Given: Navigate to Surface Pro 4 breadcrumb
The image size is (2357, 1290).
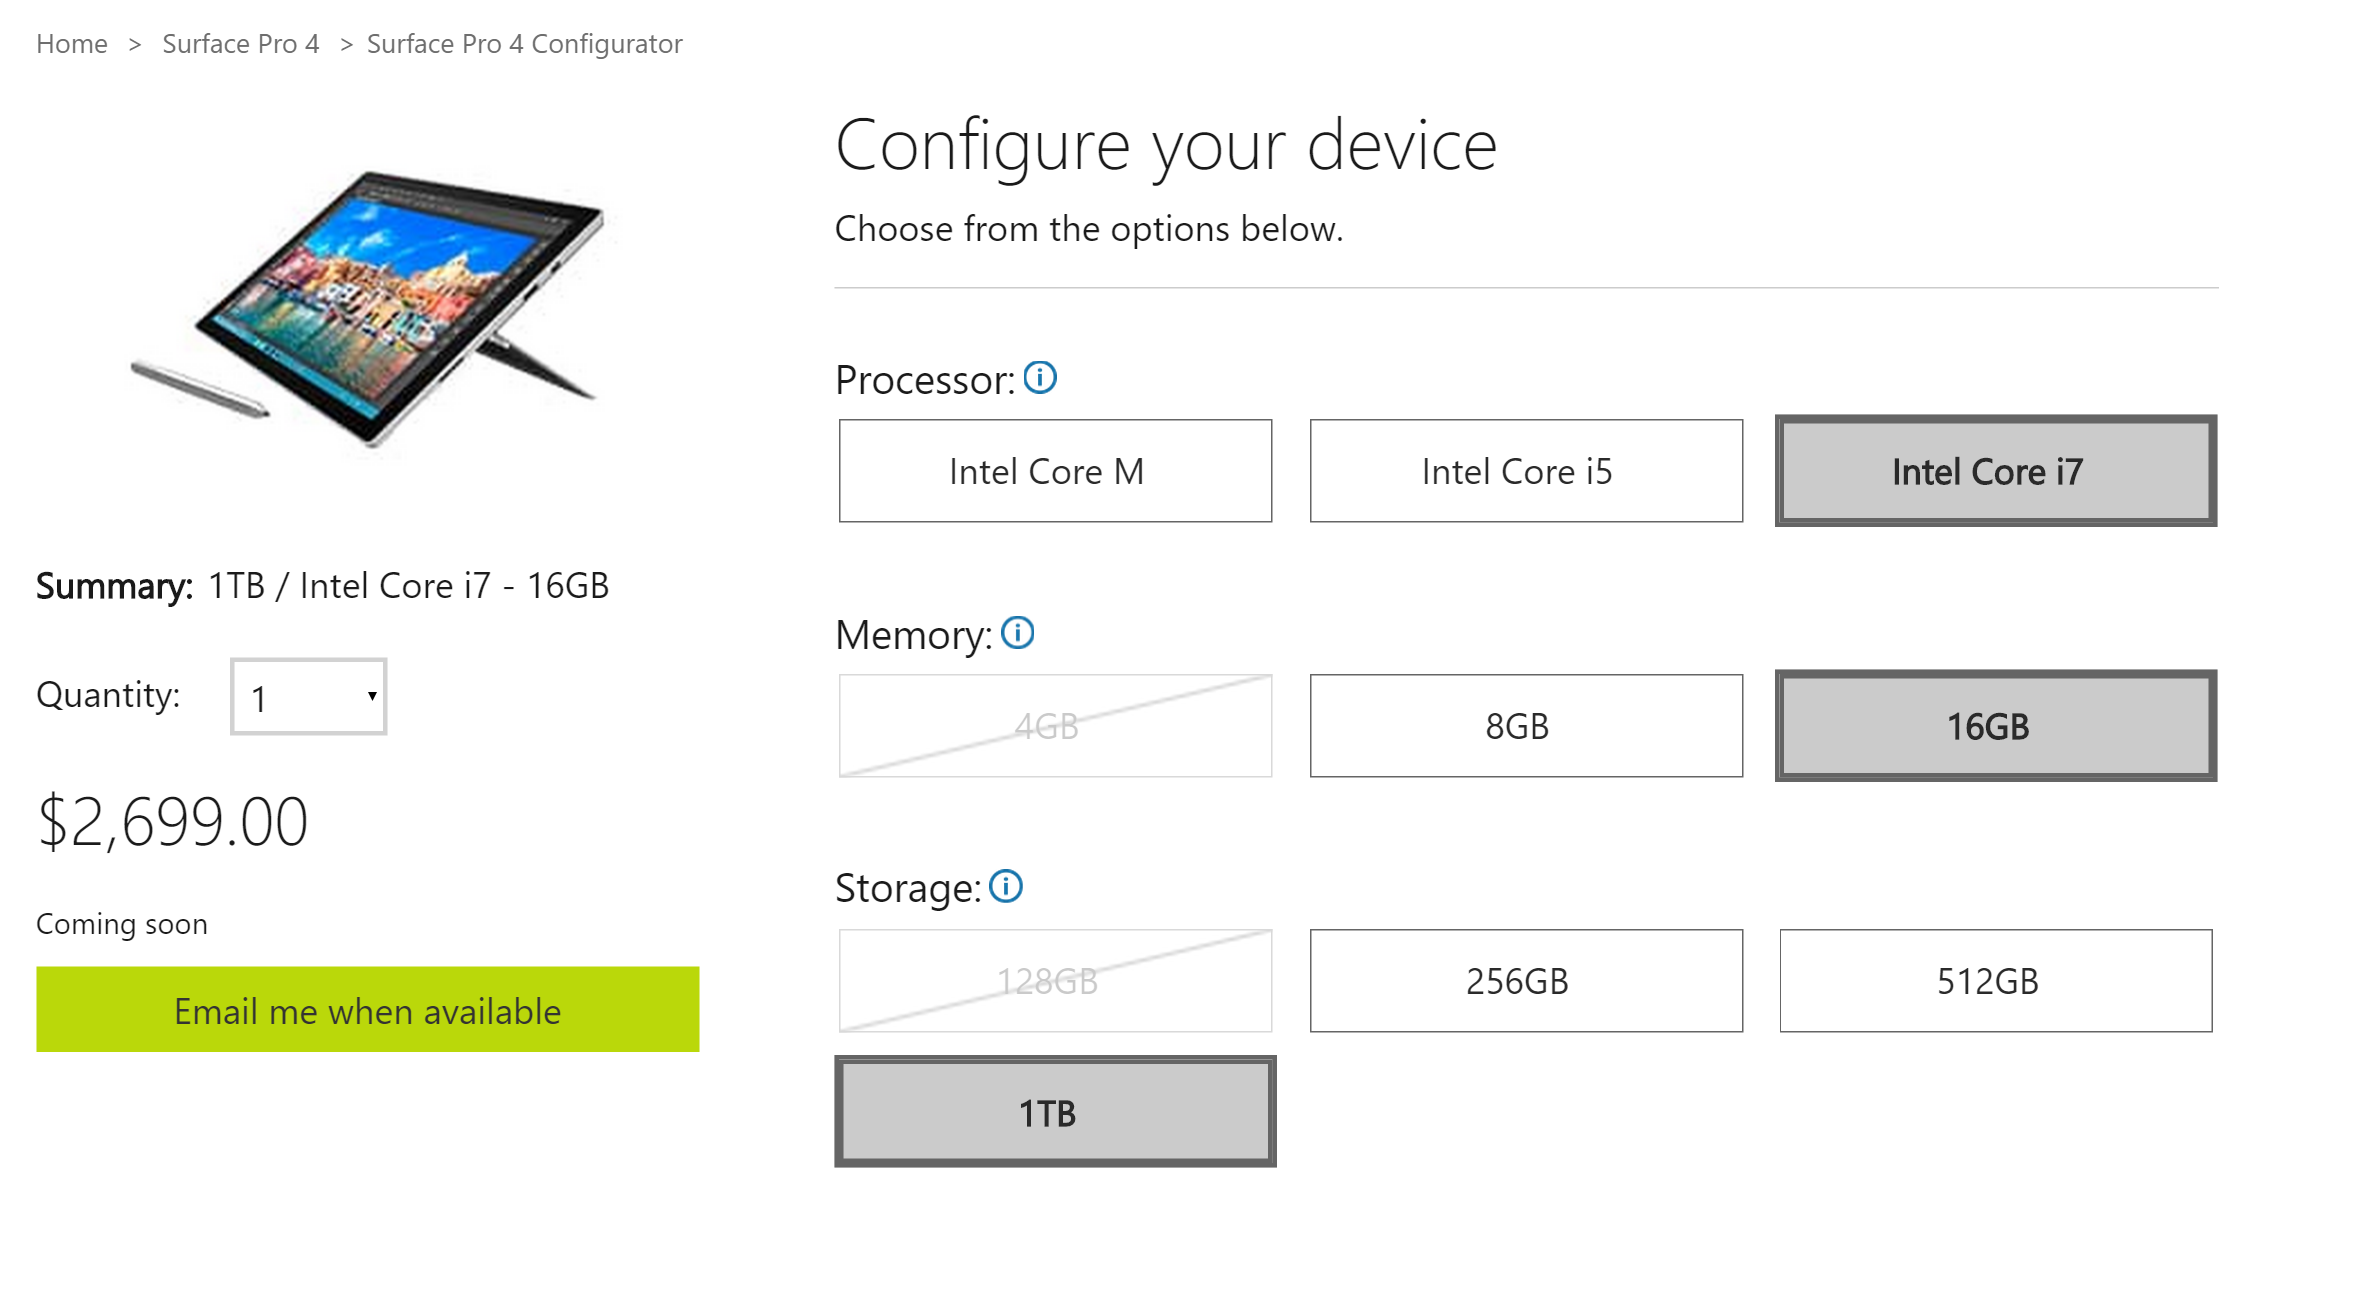Looking at the screenshot, I should tap(238, 43).
